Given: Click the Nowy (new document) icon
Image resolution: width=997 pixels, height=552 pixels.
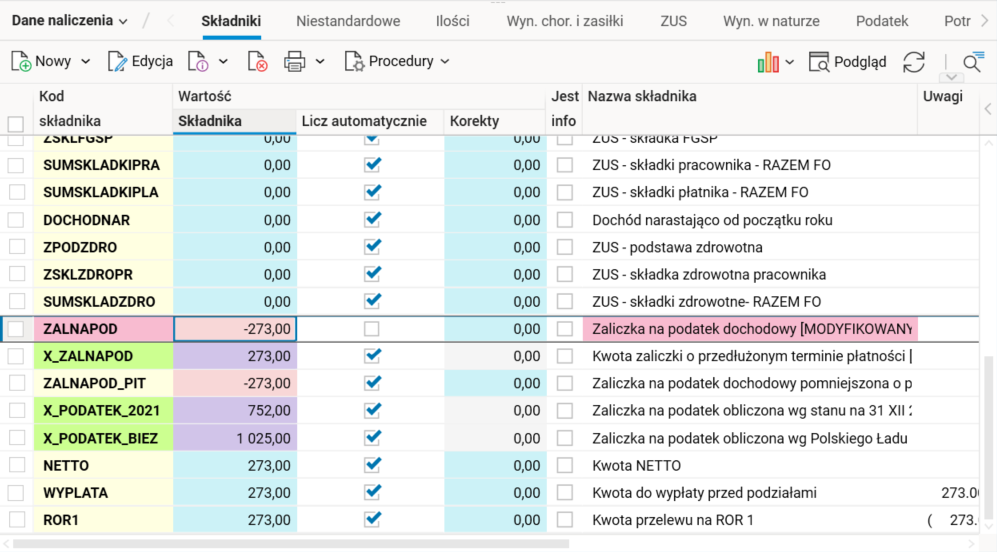Looking at the screenshot, I should point(21,62).
